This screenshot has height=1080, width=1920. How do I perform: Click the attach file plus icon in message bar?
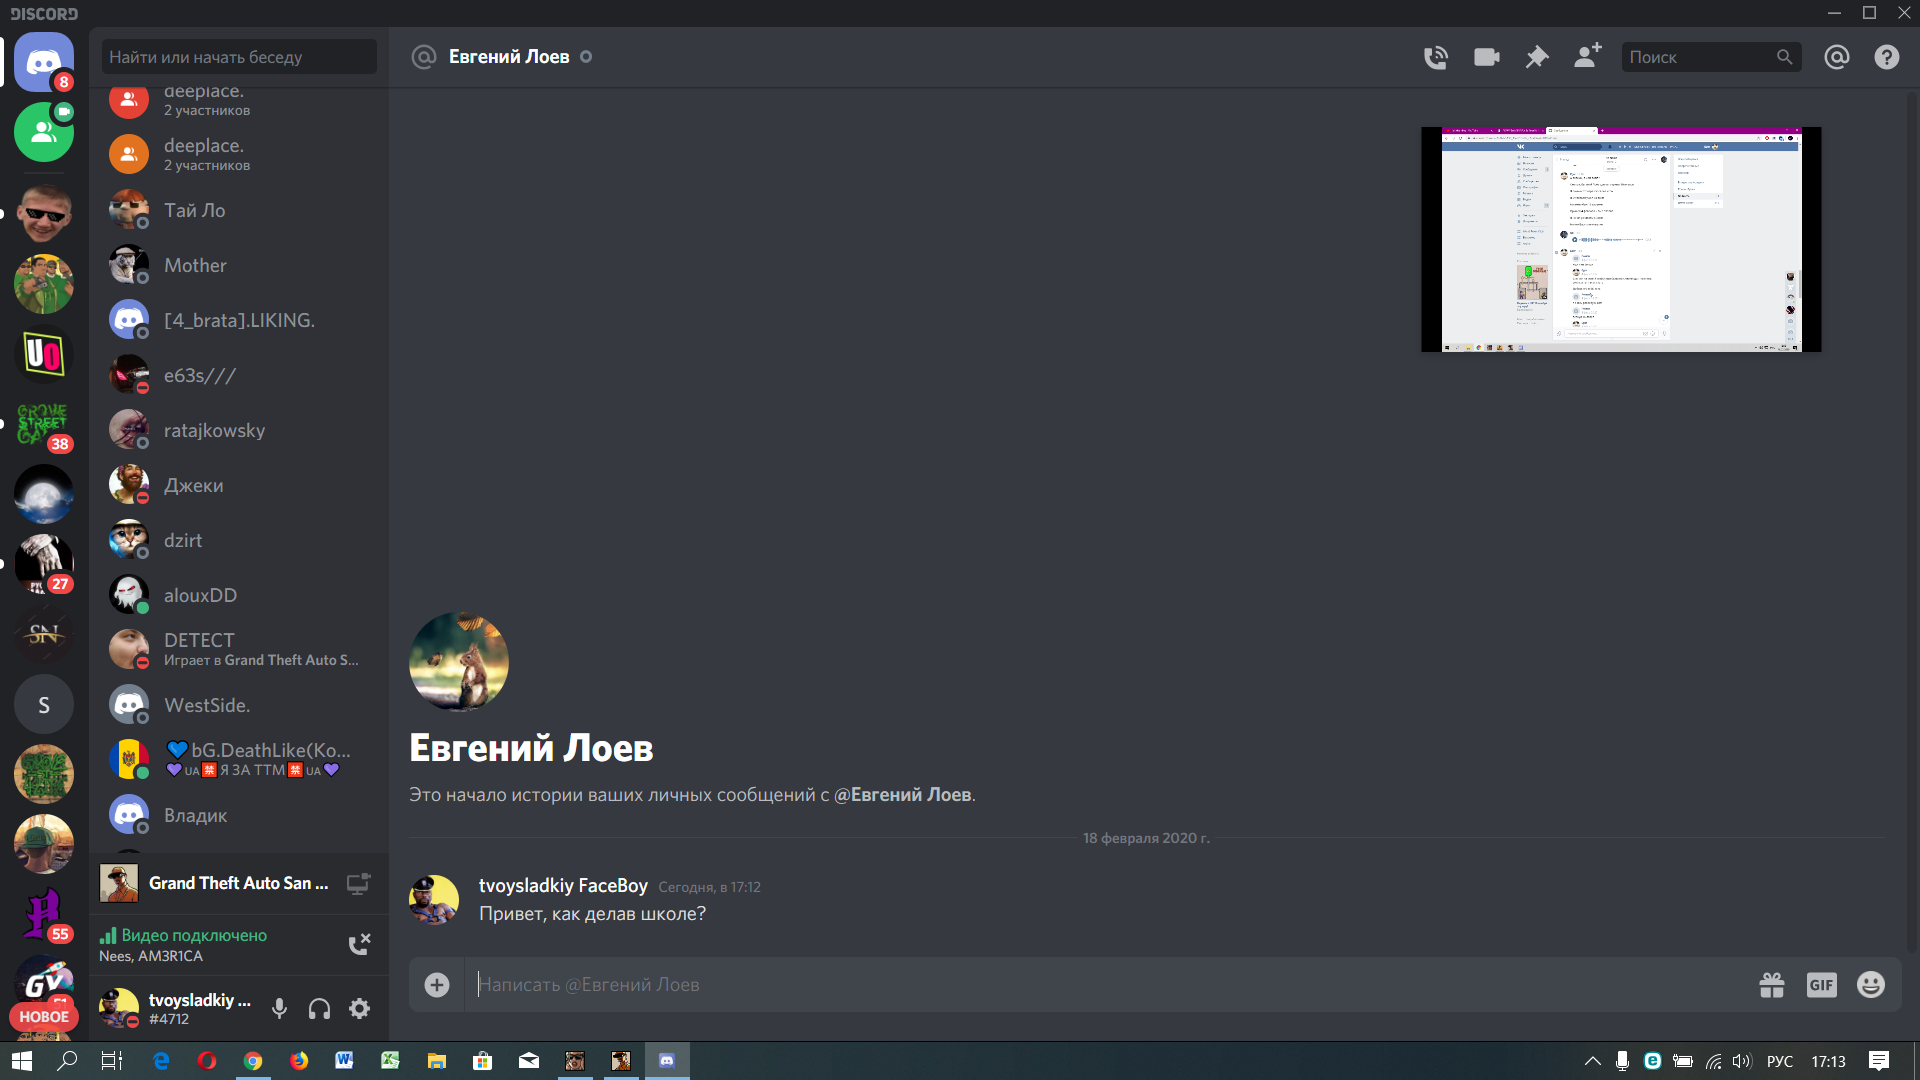point(438,985)
